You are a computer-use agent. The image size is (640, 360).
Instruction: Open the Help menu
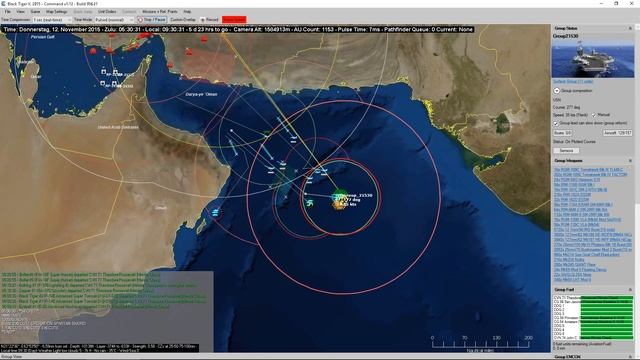(187, 11)
